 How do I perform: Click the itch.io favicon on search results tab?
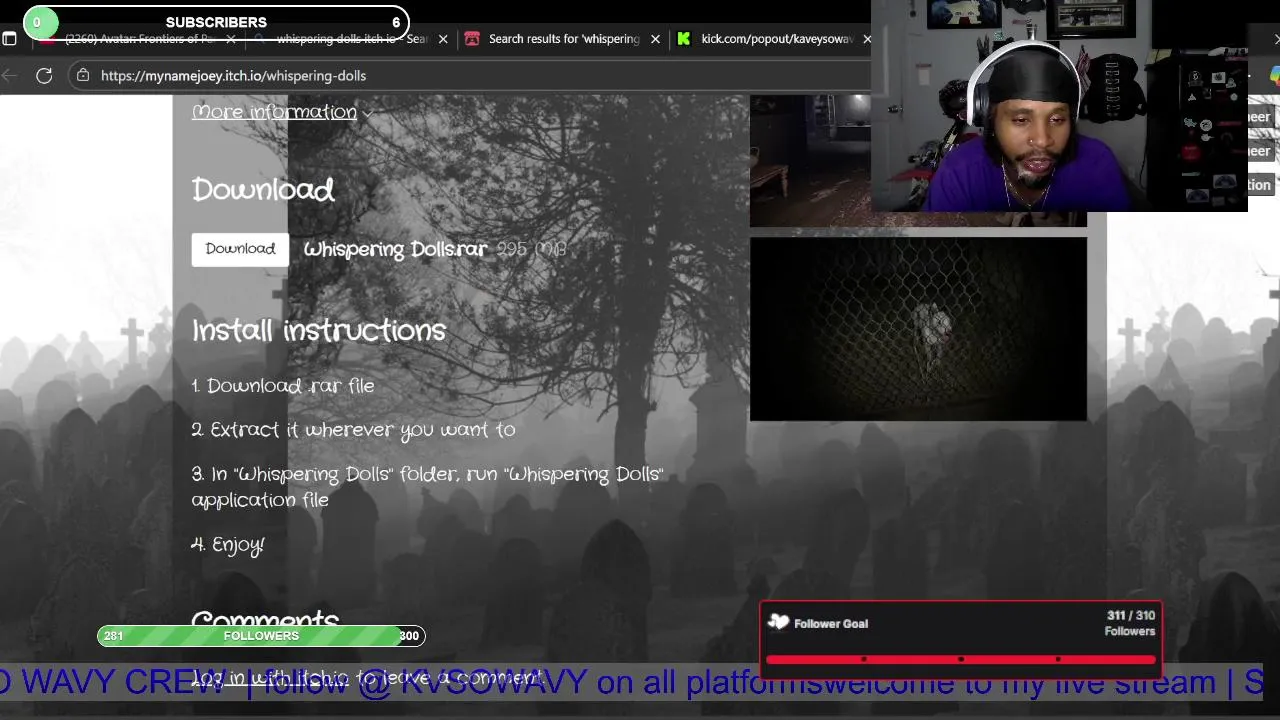(472, 39)
